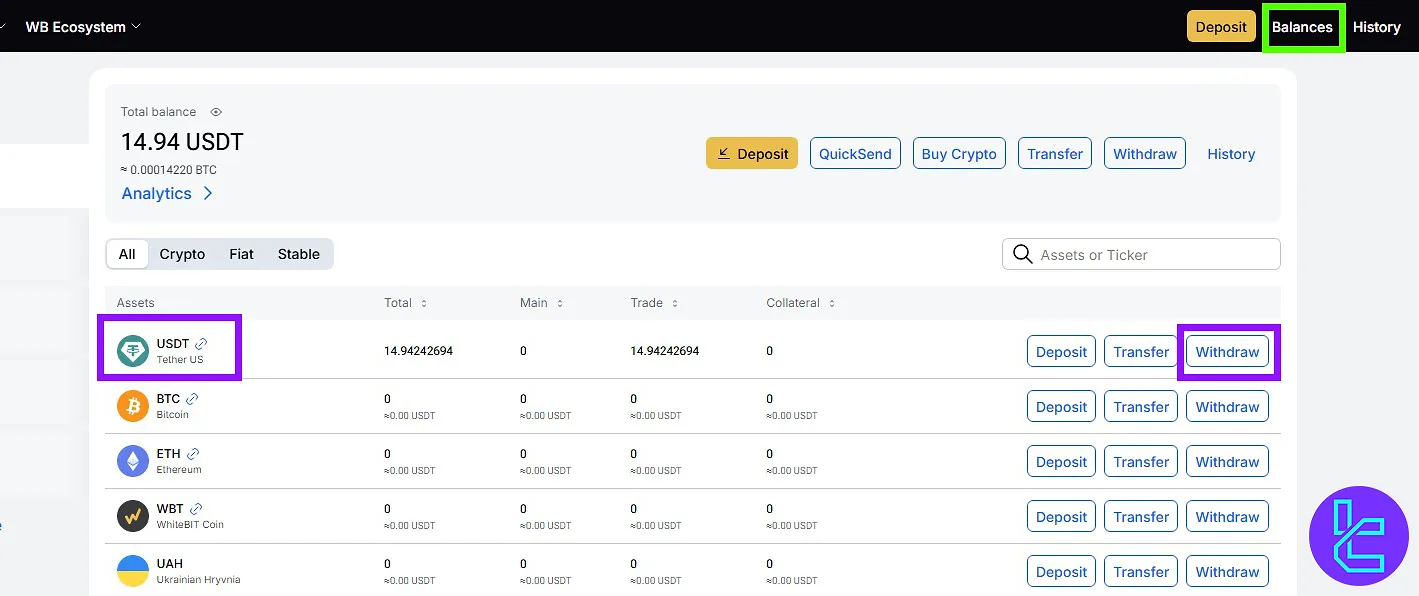Image resolution: width=1419 pixels, height=596 pixels.
Task: Click the 14.94 USDT total balance text
Action: pos(182,142)
